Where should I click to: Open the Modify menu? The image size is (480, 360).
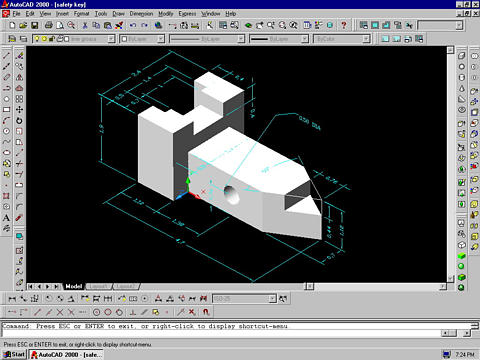coord(166,14)
